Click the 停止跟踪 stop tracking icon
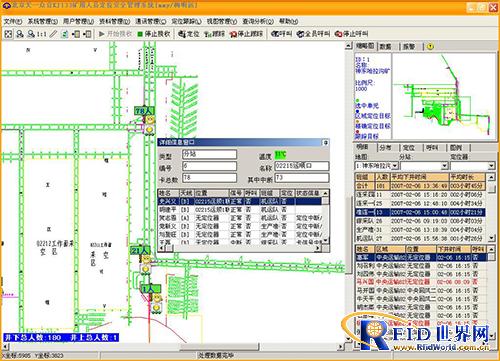The width and height of the screenshot is (500, 361). [233, 34]
